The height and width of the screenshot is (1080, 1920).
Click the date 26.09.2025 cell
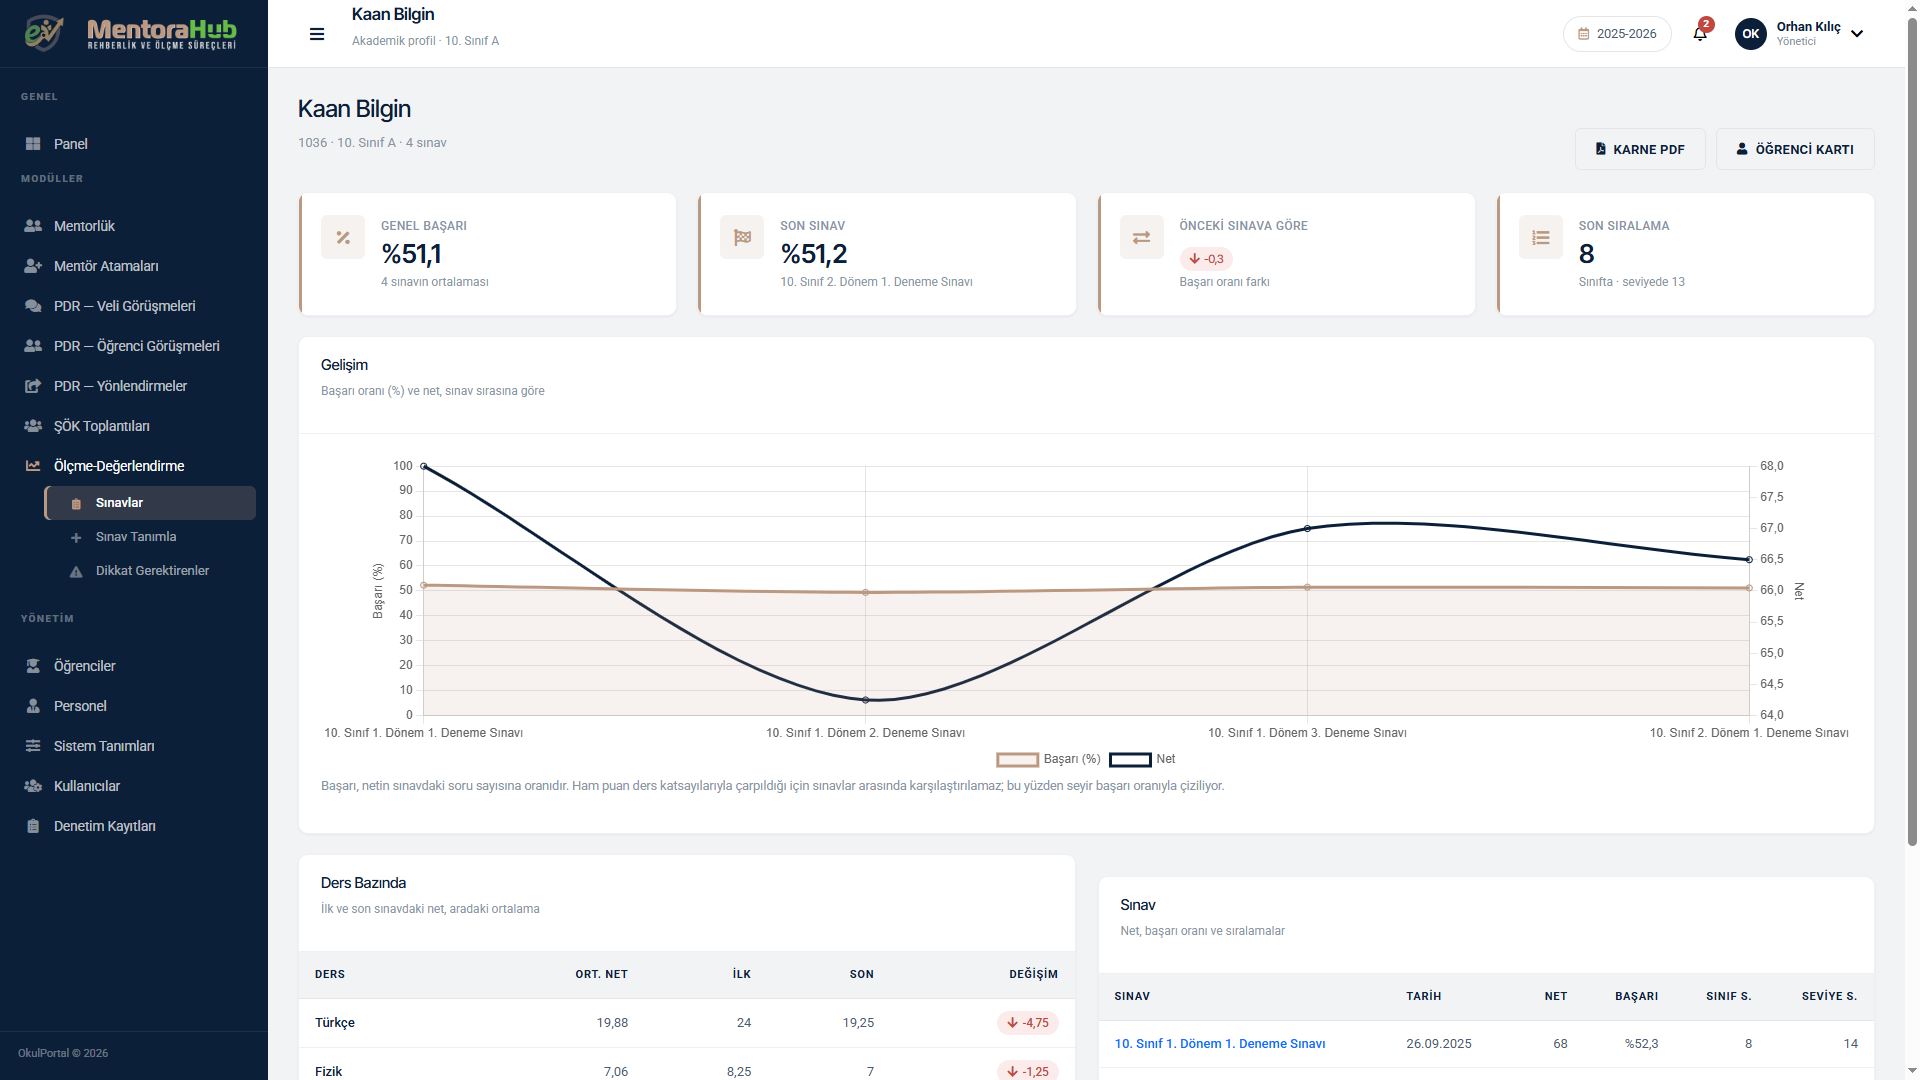[1438, 1044]
